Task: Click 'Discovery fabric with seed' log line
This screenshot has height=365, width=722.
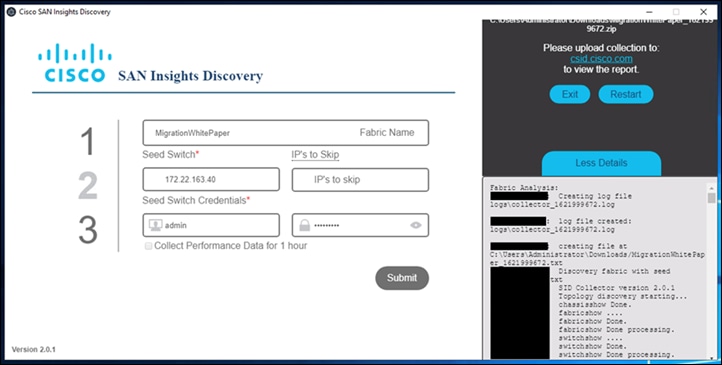Action: [614, 271]
